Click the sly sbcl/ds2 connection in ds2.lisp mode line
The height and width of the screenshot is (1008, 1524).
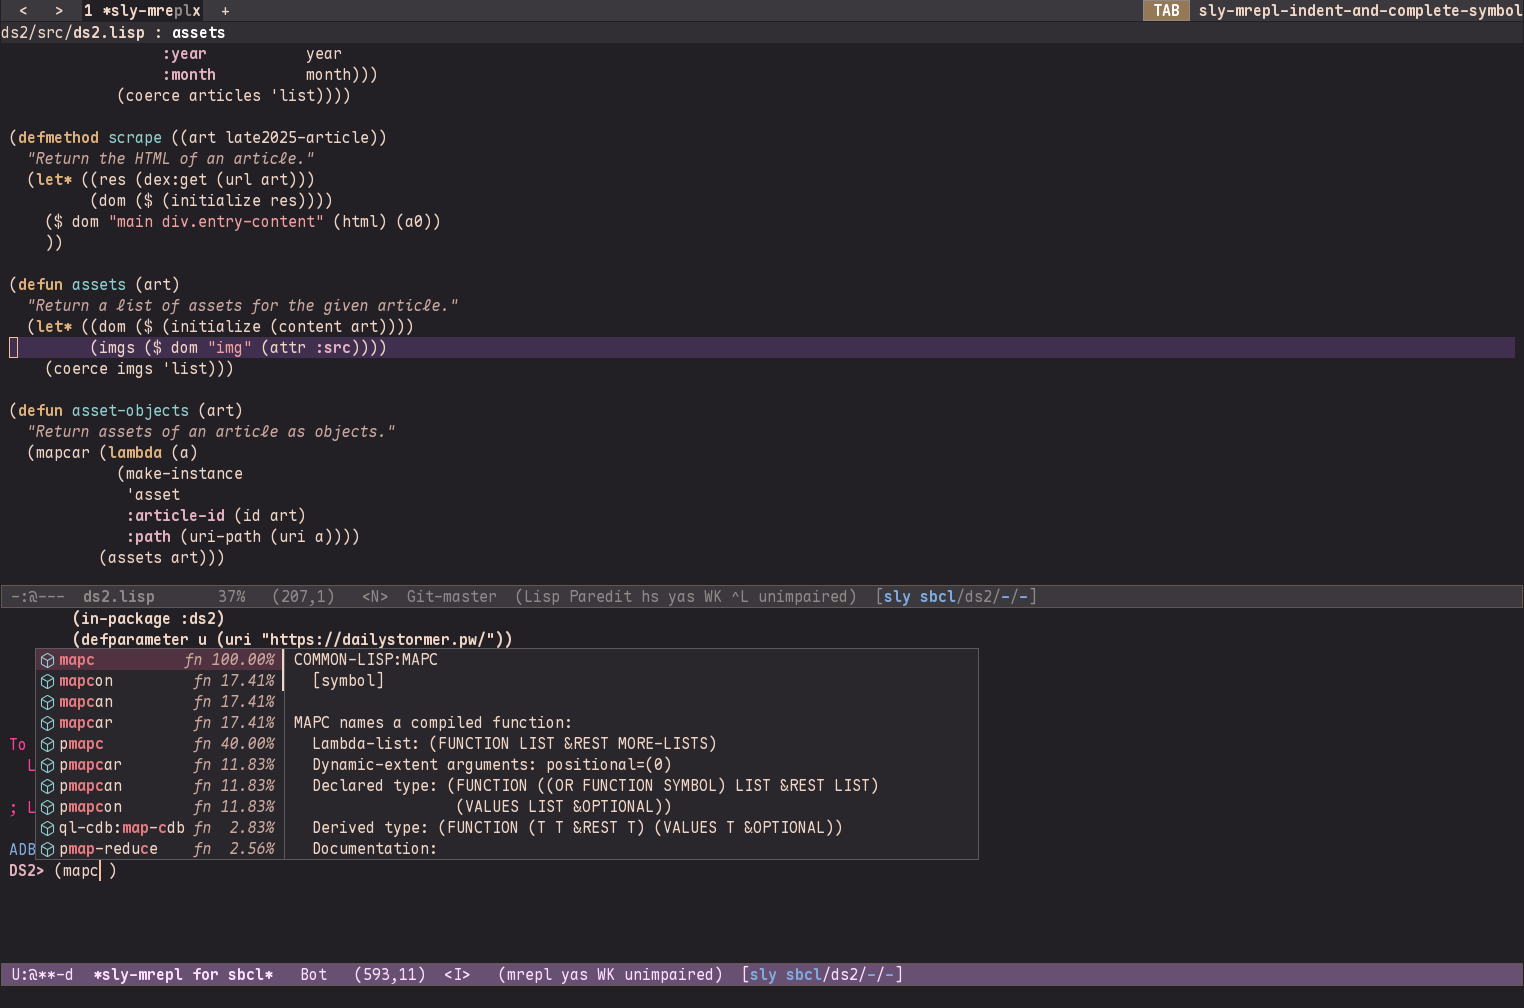tap(956, 597)
